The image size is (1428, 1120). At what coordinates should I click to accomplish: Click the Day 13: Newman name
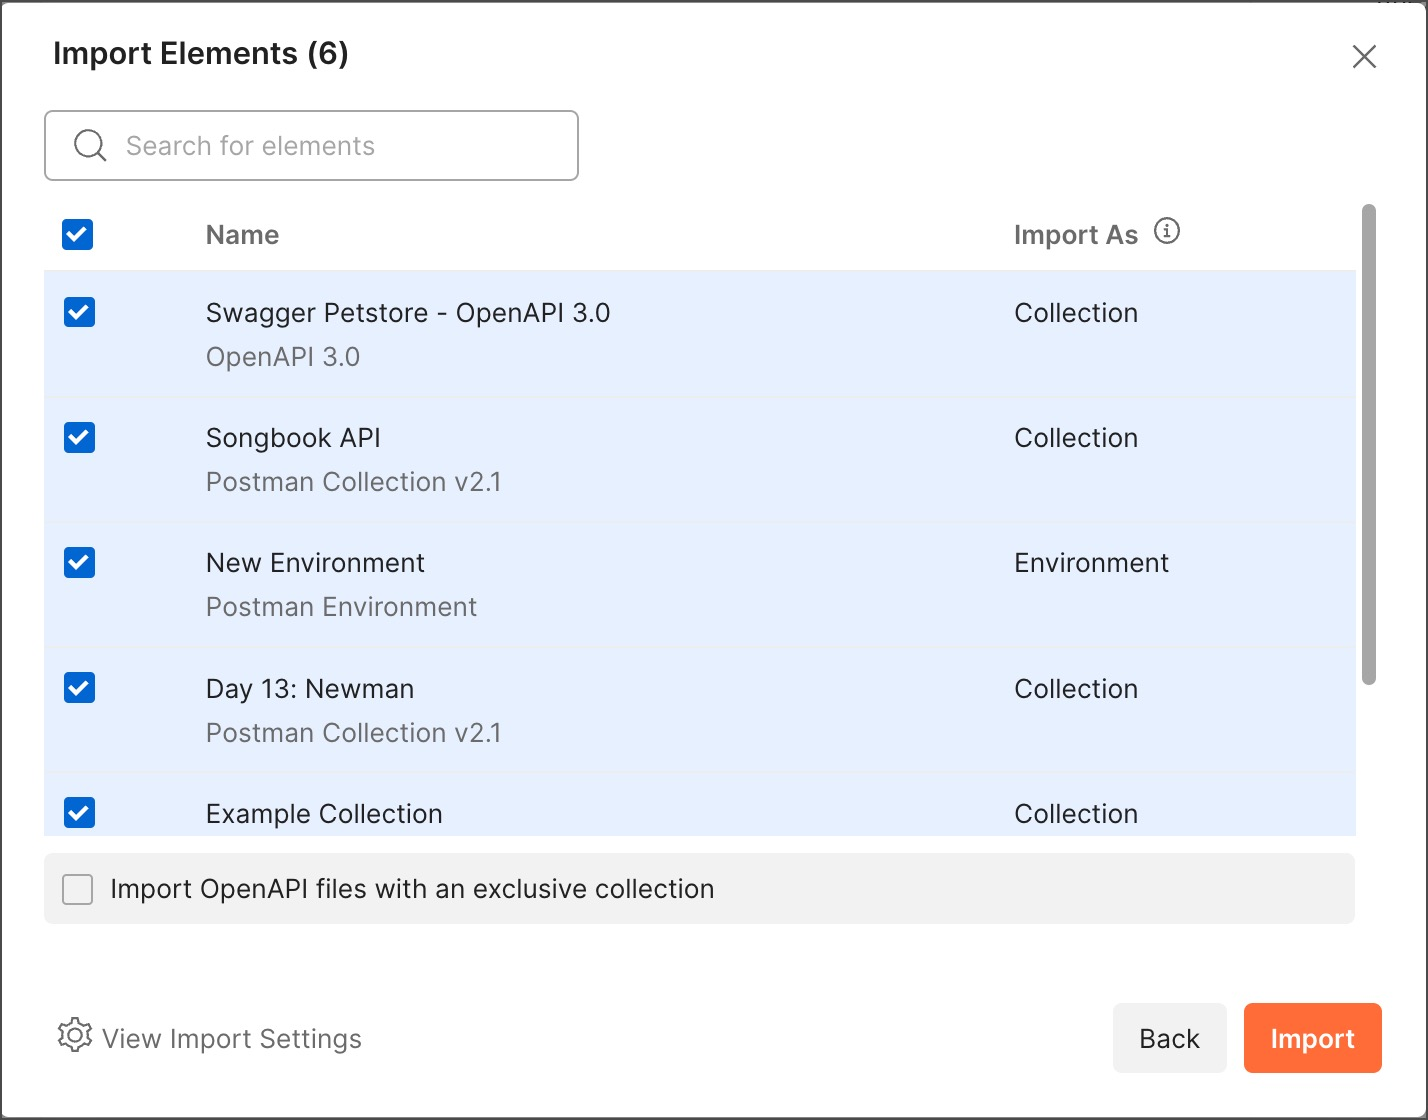(310, 689)
